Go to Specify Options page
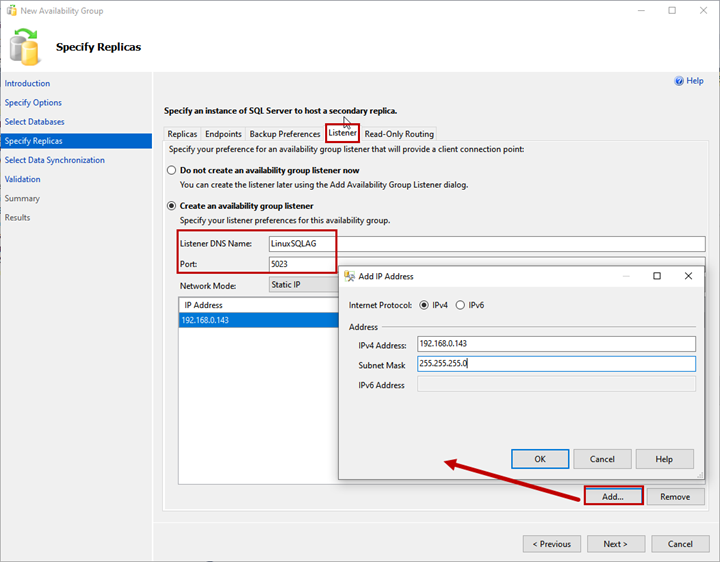The image size is (720, 562). tap(33, 103)
